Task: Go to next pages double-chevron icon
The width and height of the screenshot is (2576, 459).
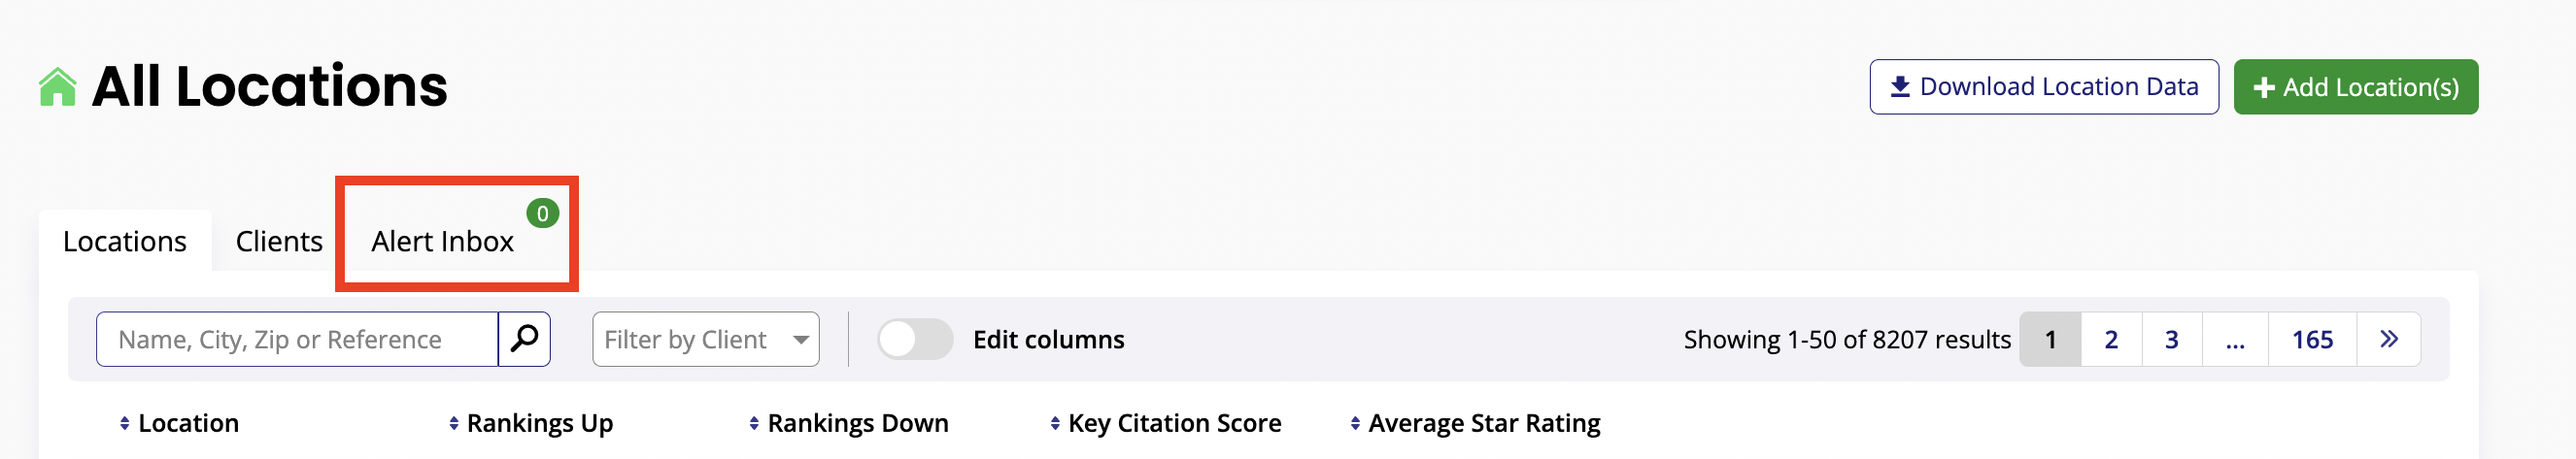Action: click(x=2388, y=339)
